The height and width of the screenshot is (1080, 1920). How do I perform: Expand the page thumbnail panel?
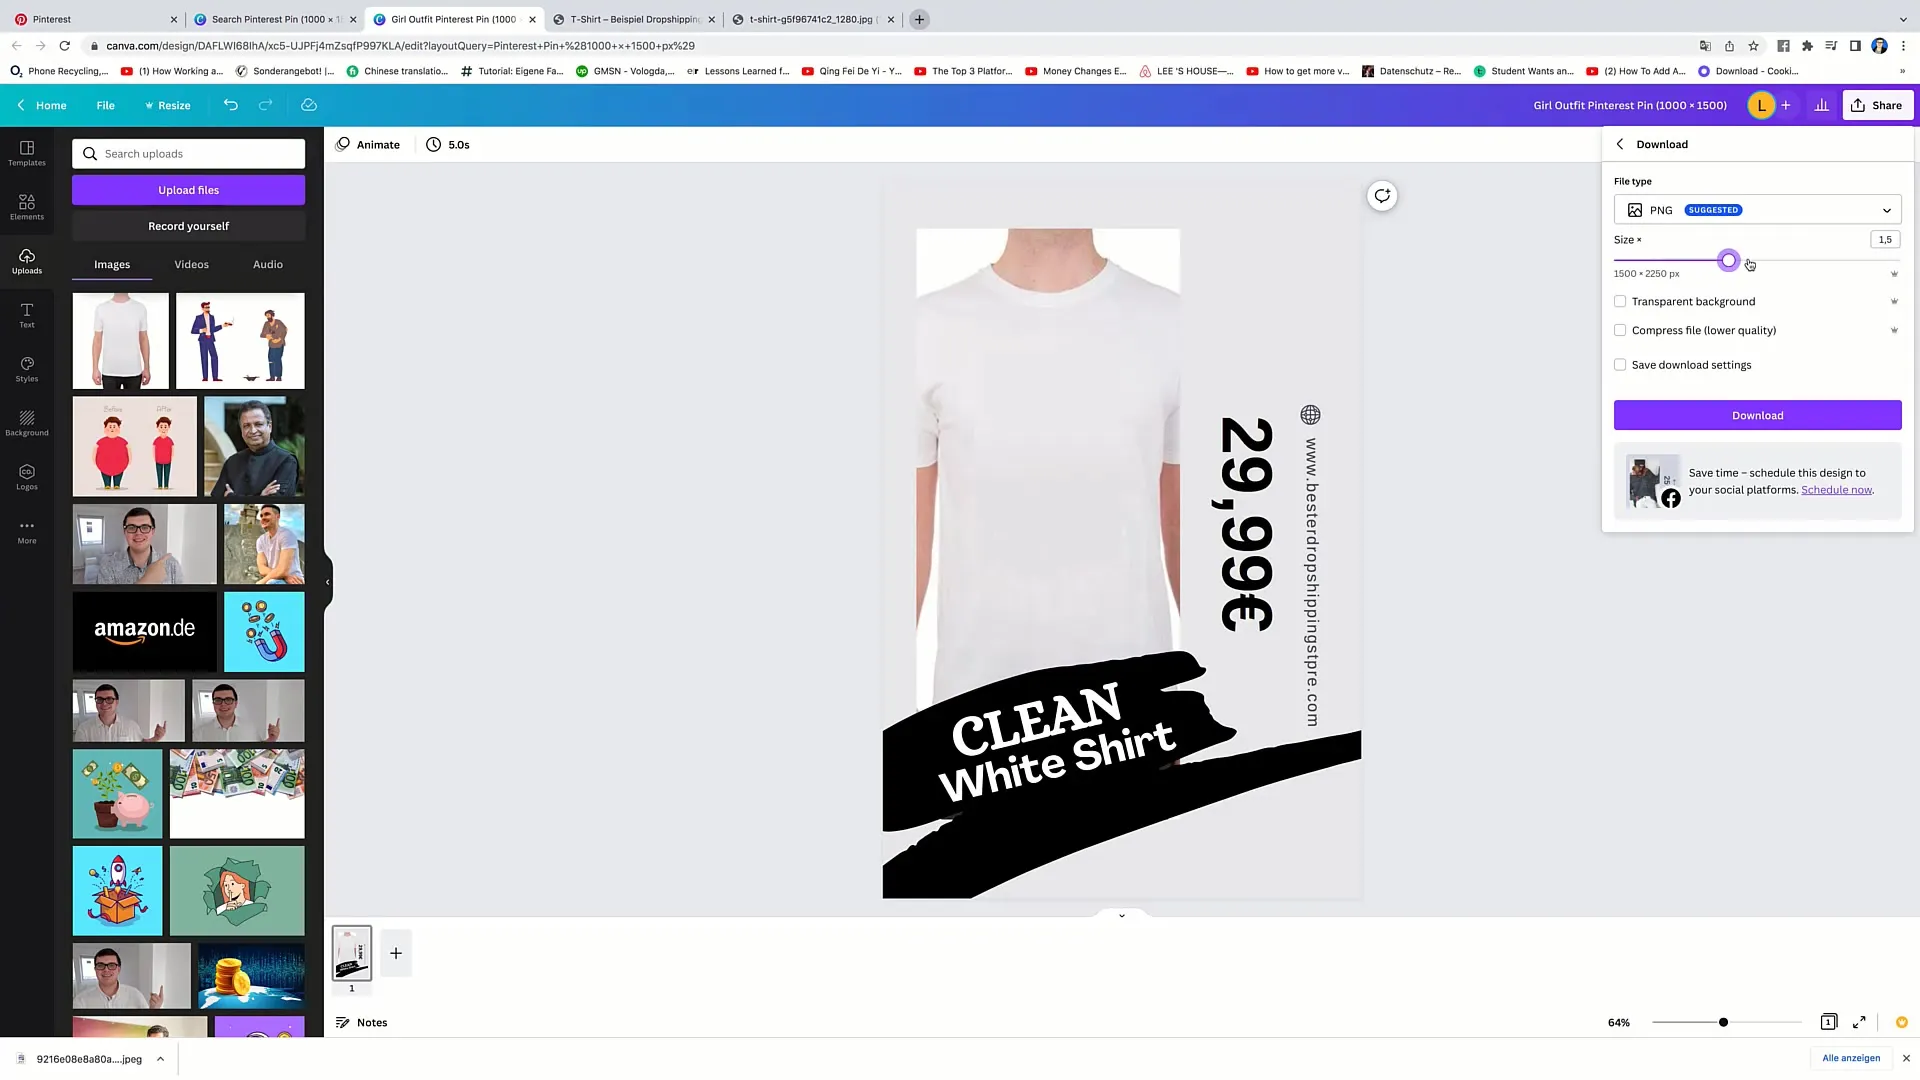(1121, 914)
